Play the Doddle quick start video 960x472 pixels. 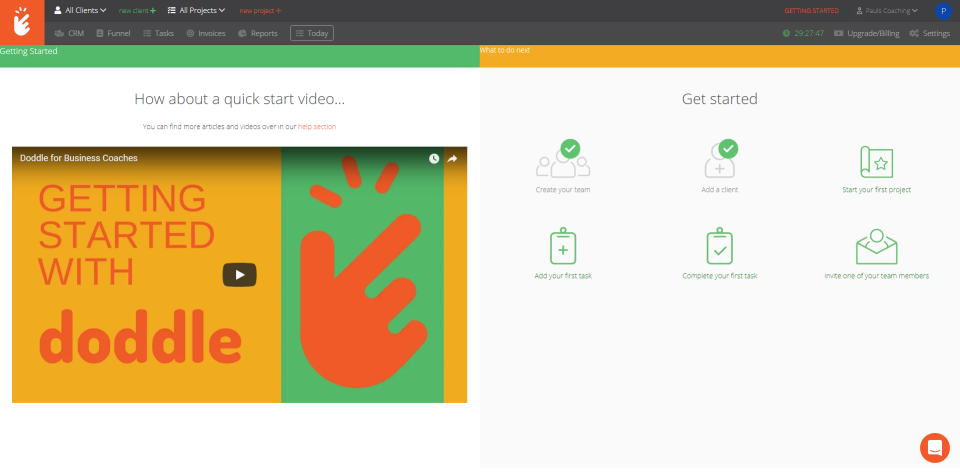[x=239, y=275]
